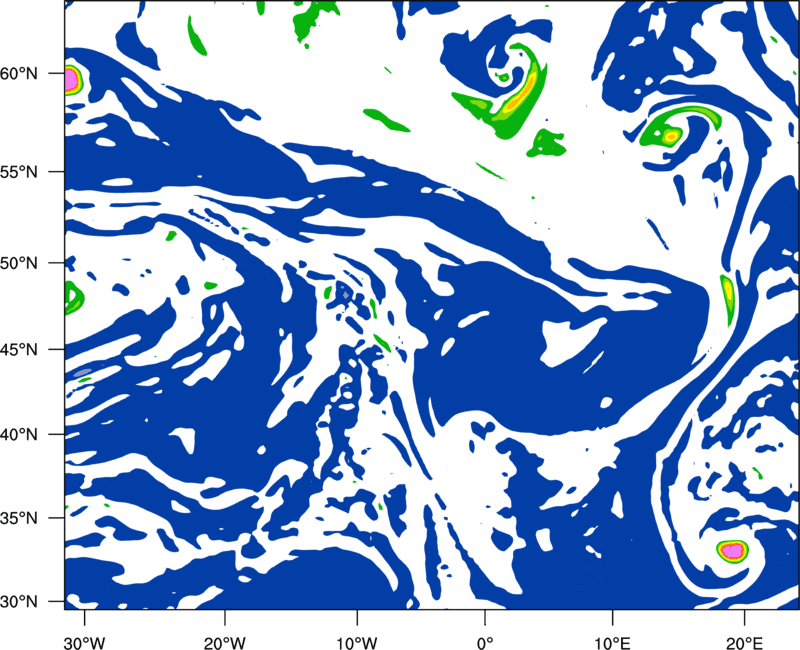
Task: Click the 45°N latitude label
Action: click(x=19, y=349)
